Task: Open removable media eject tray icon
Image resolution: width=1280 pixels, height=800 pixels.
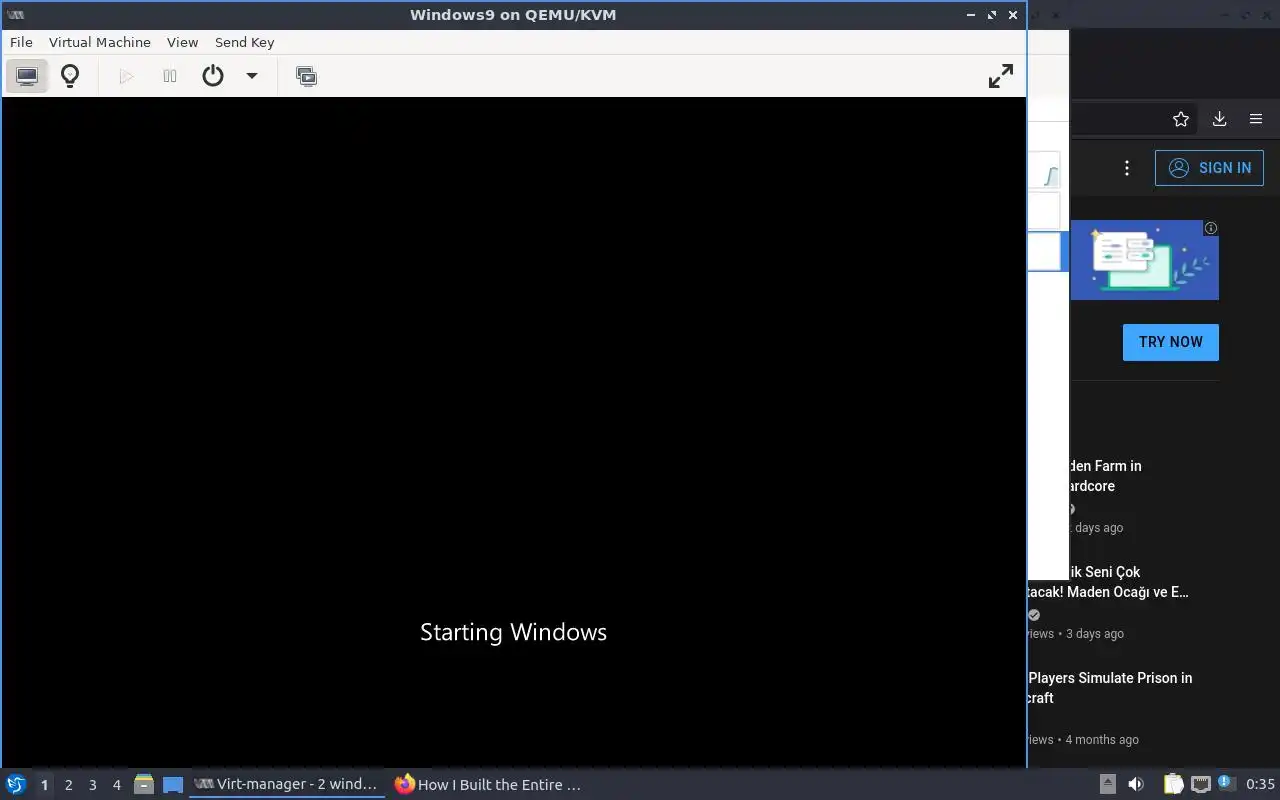Action: [1108, 784]
